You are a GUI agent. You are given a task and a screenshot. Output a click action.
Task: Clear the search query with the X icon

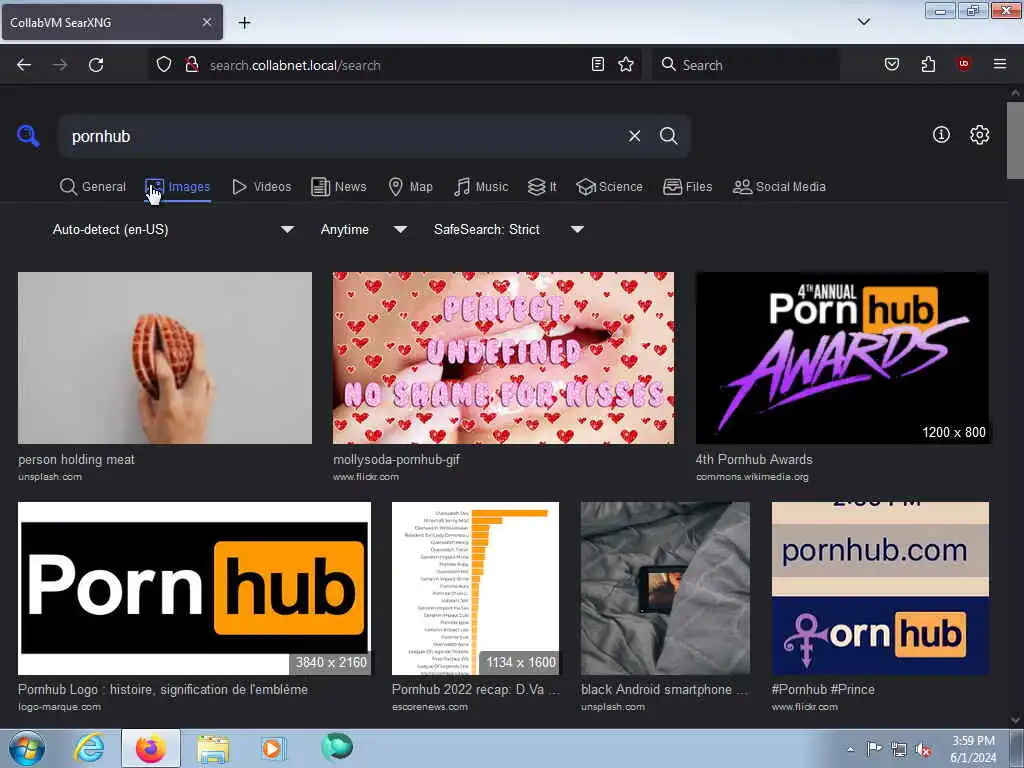click(x=634, y=136)
